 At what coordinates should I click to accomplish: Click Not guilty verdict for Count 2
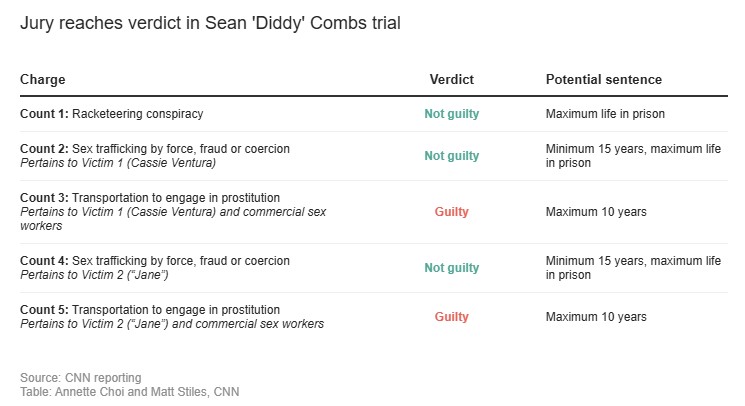point(451,156)
